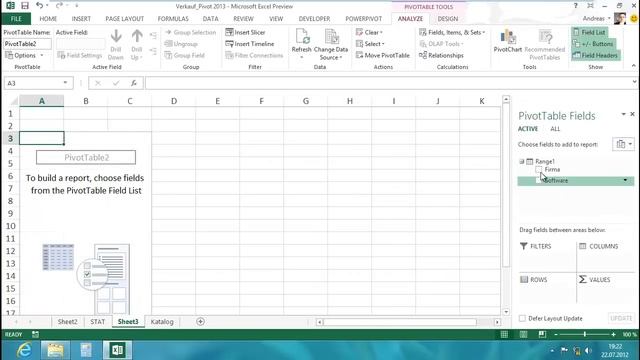Open the Select dropdown
640x360 pixels.
click(370, 44)
